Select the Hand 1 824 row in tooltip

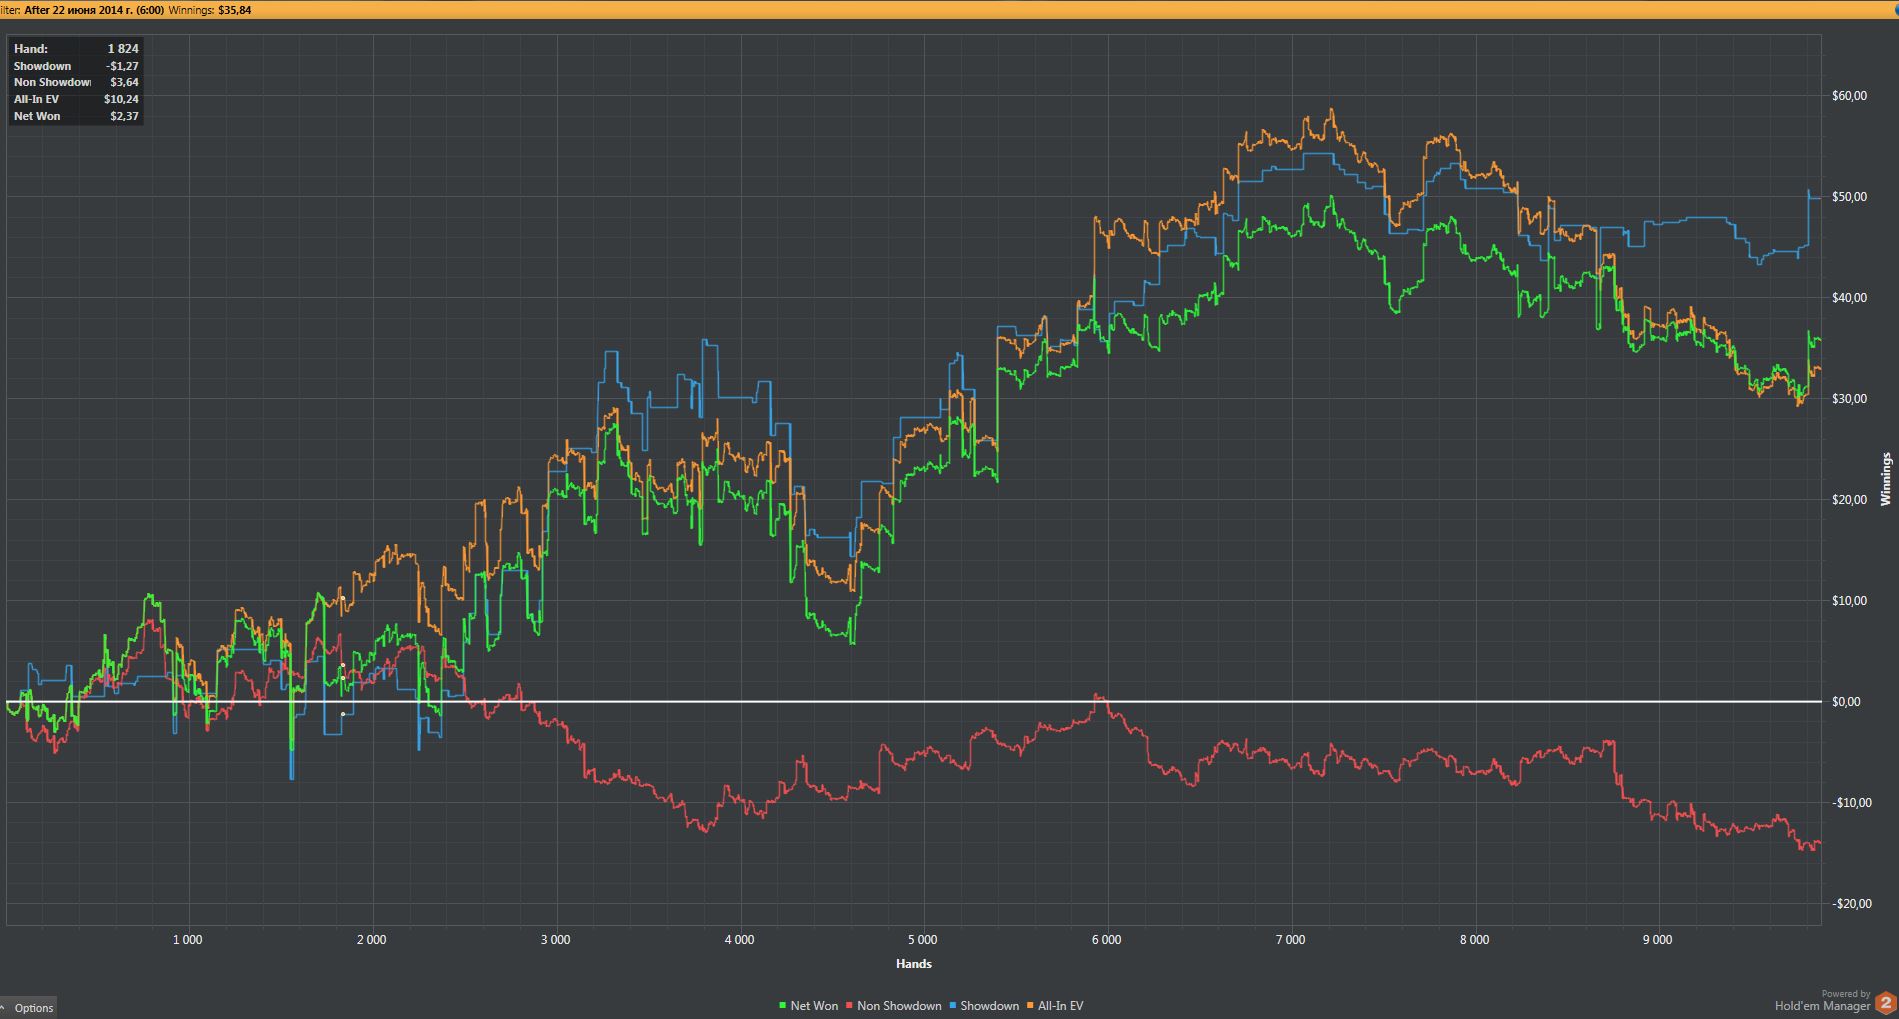(76, 49)
